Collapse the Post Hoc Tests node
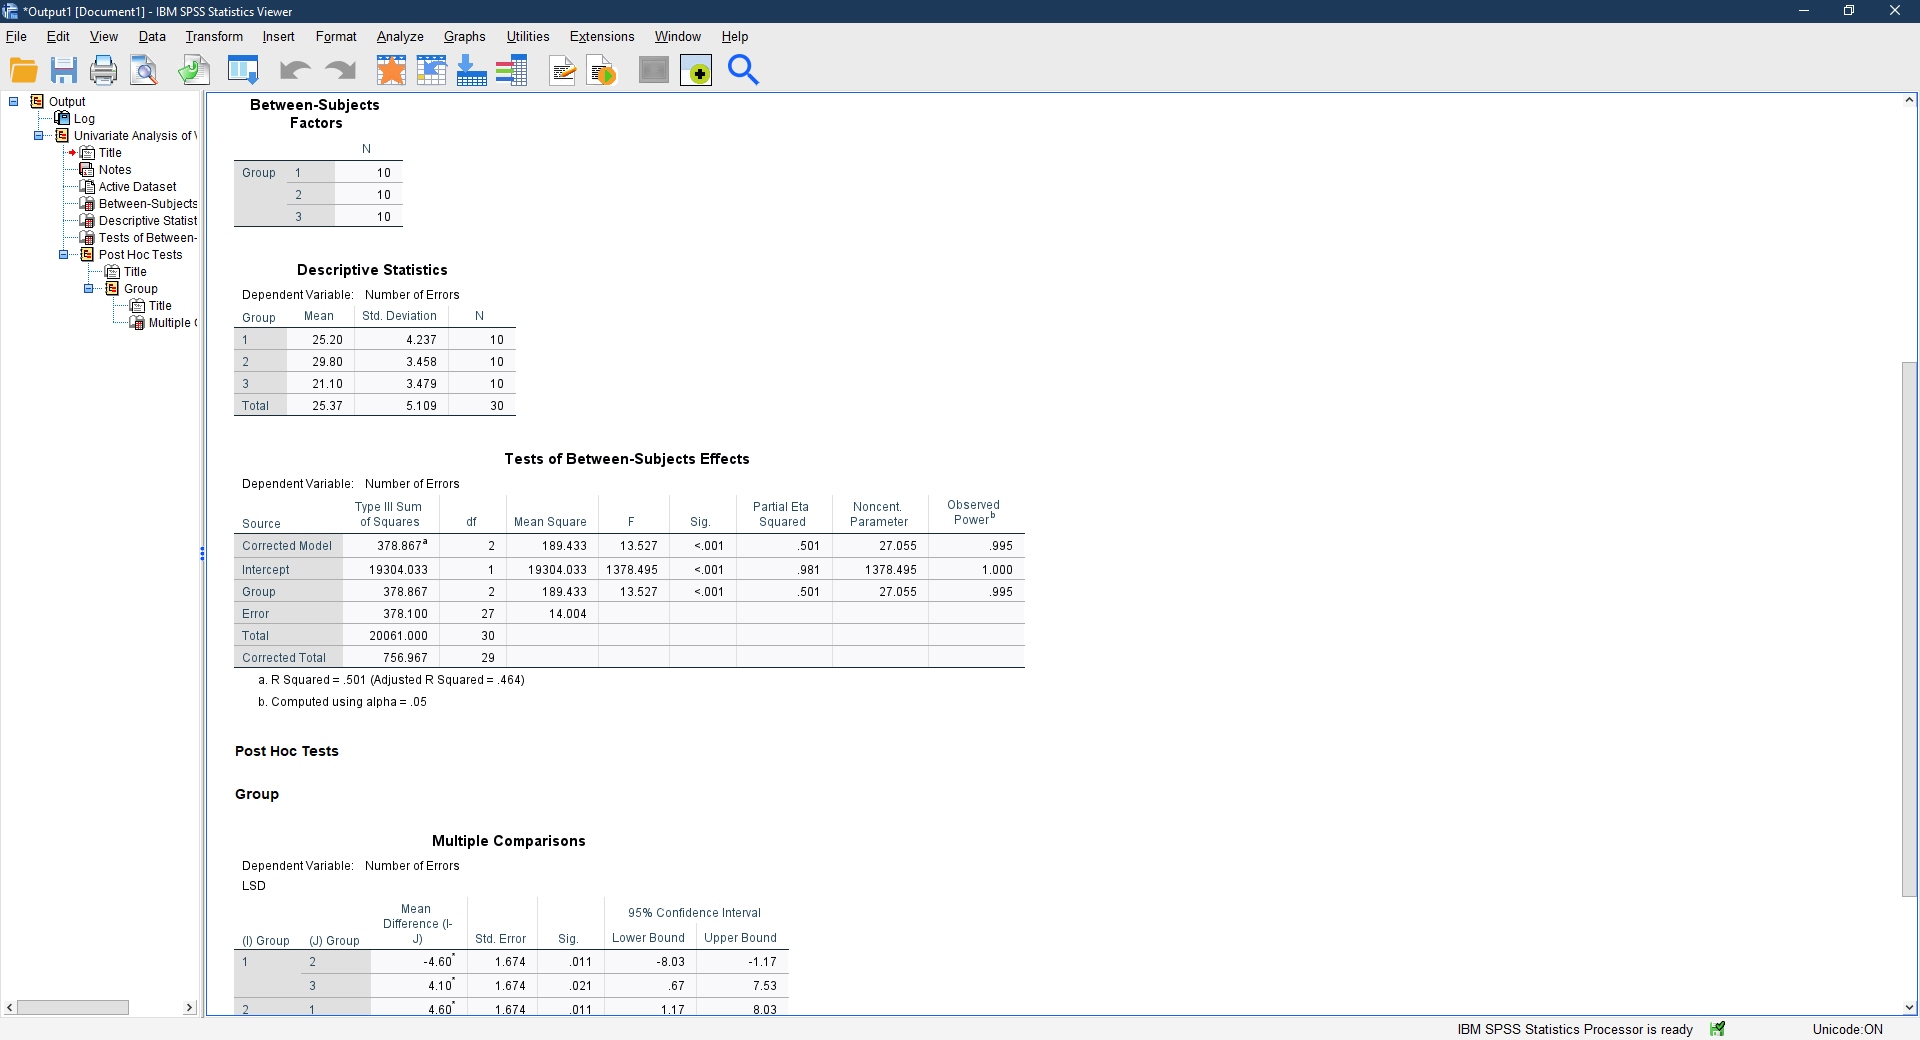1920x1040 pixels. 64,254
